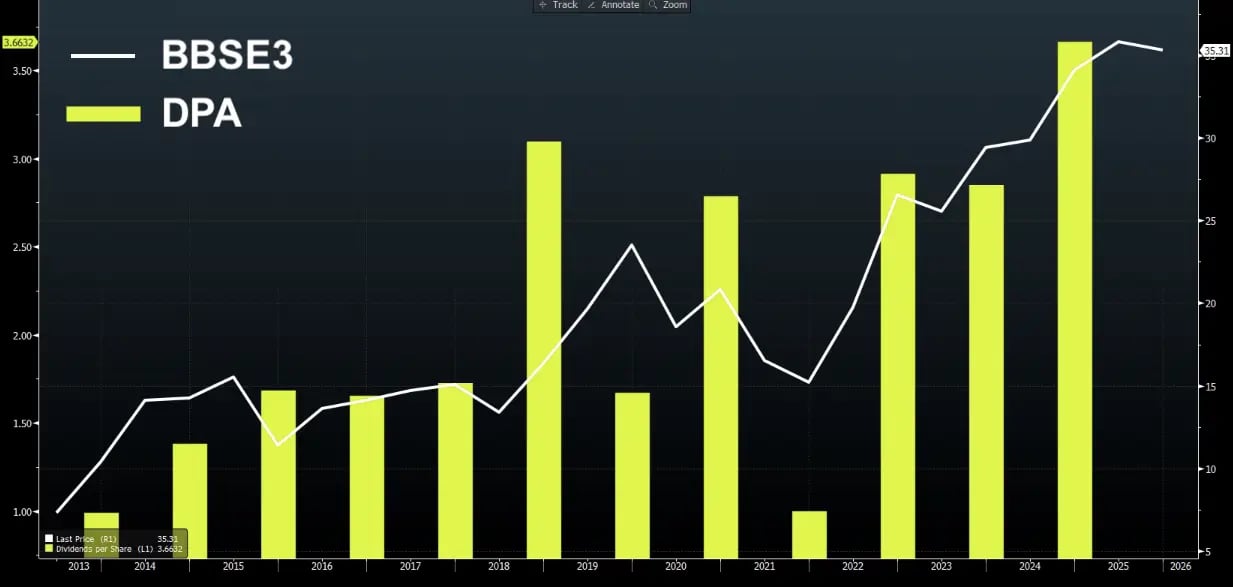
Task: Click the 2014 year label on time axis
Action: pyautogui.click(x=145, y=567)
